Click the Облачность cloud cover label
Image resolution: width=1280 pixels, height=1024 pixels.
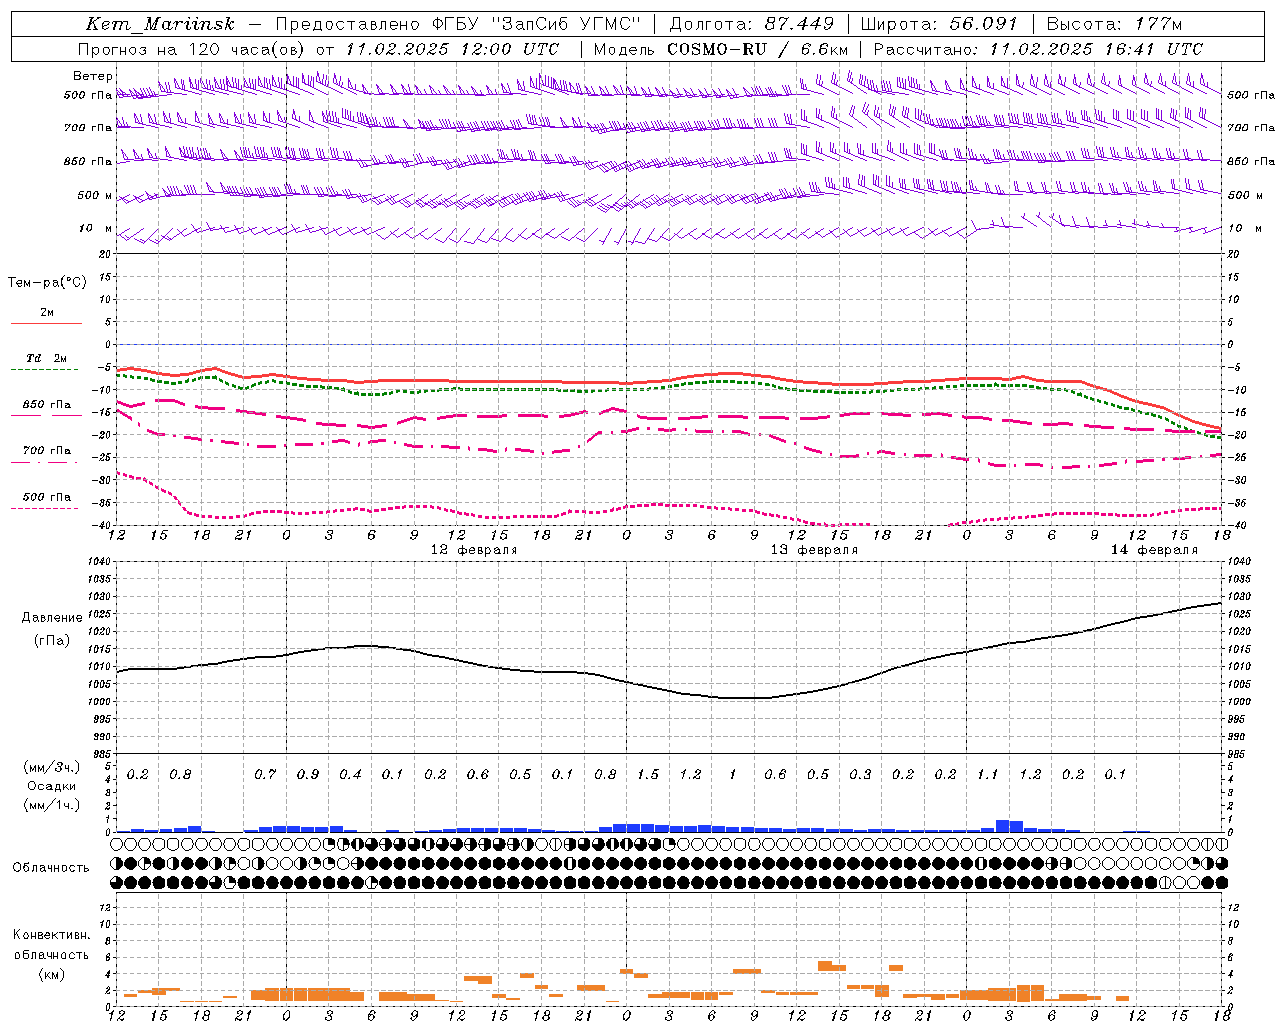point(51,867)
